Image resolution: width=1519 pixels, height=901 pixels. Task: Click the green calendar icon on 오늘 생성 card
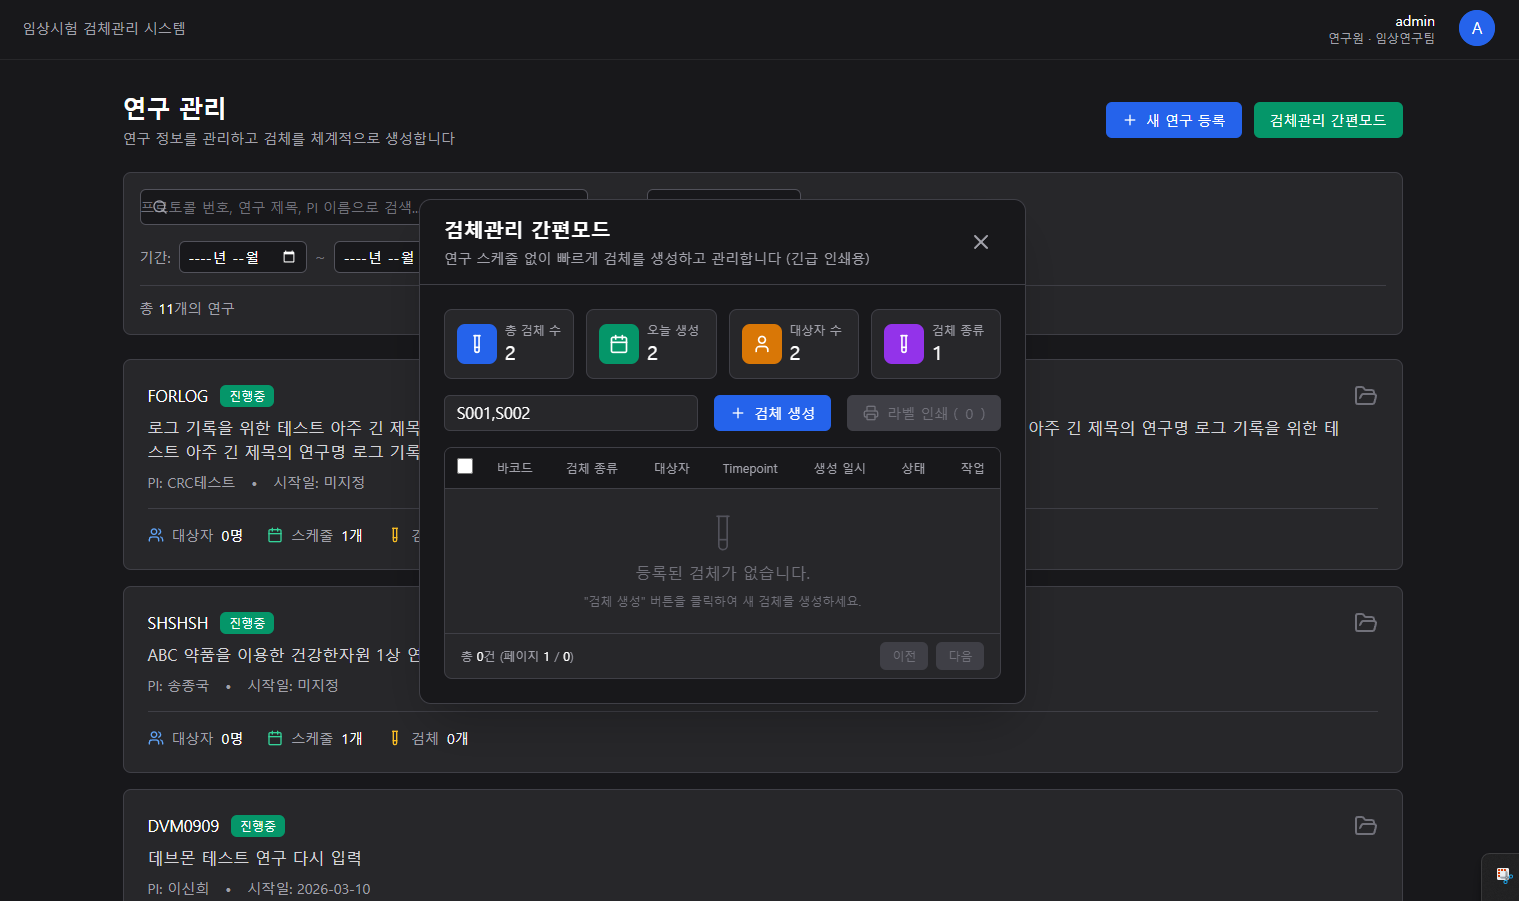pos(619,343)
